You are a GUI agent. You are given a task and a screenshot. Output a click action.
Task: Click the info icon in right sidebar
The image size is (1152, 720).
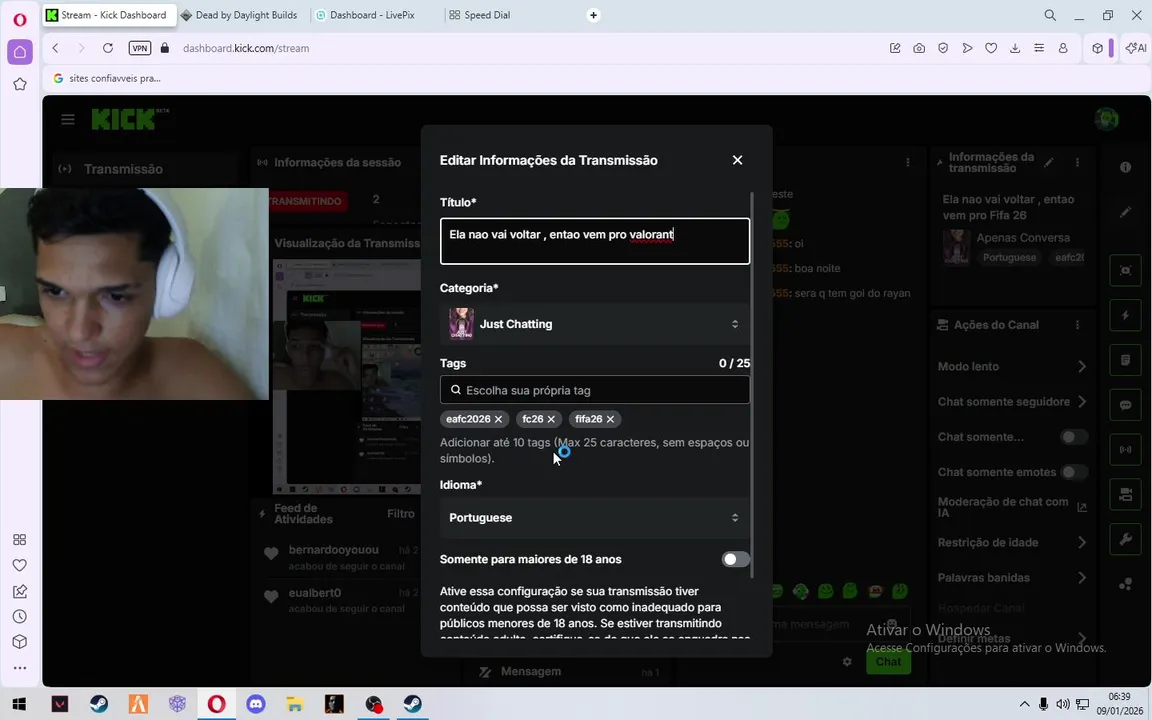pyautogui.click(x=1125, y=168)
